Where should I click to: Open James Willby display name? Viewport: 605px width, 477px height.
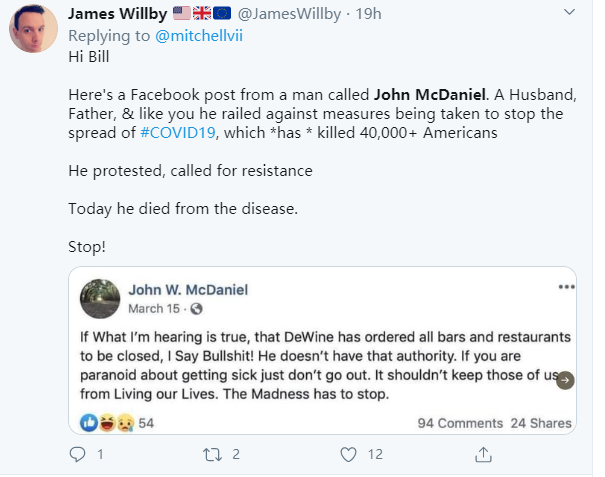[x=116, y=13]
